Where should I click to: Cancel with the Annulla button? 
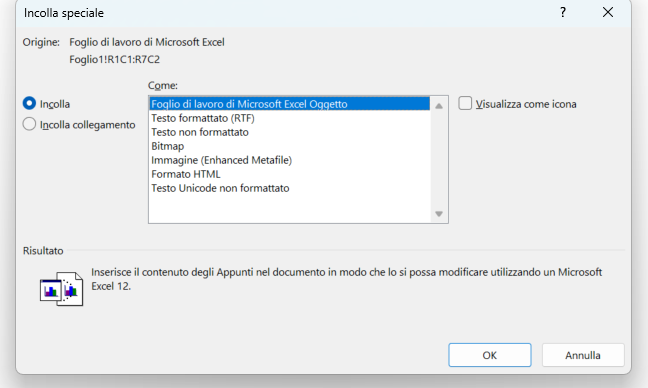click(x=583, y=355)
